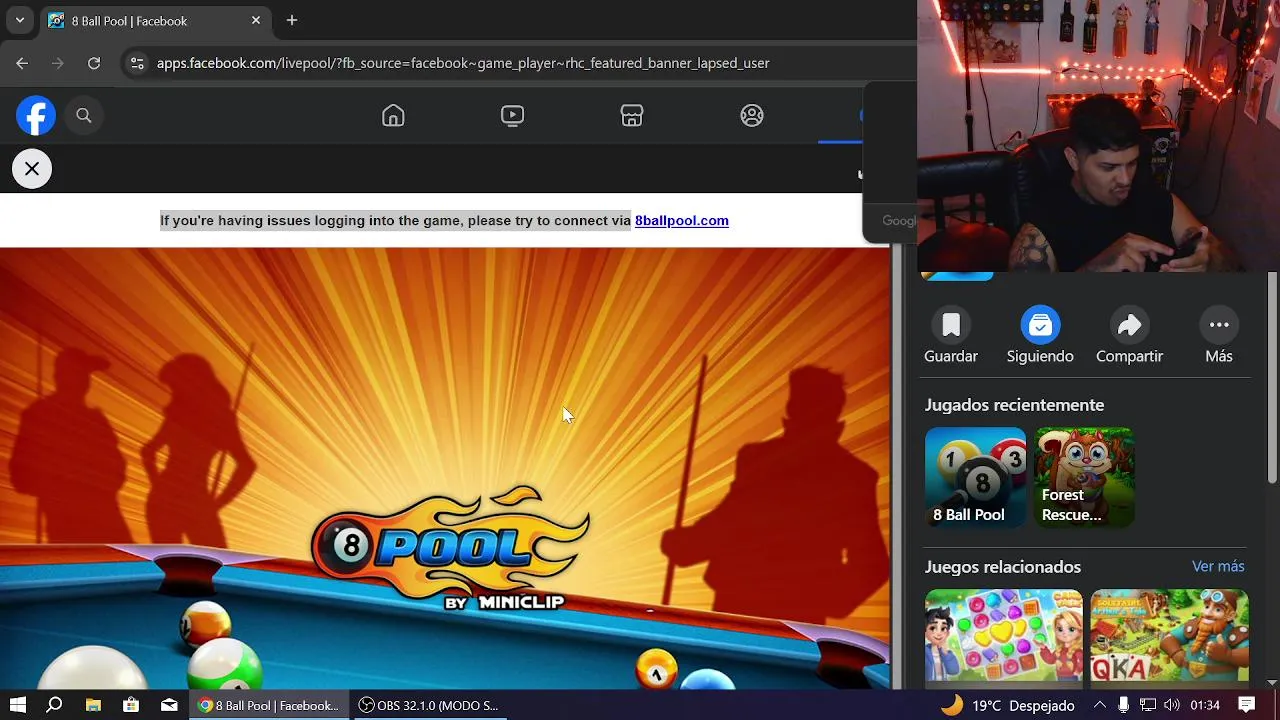The height and width of the screenshot is (720, 1280).
Task: Open the Más options menu
Action: pos(1219,325)
